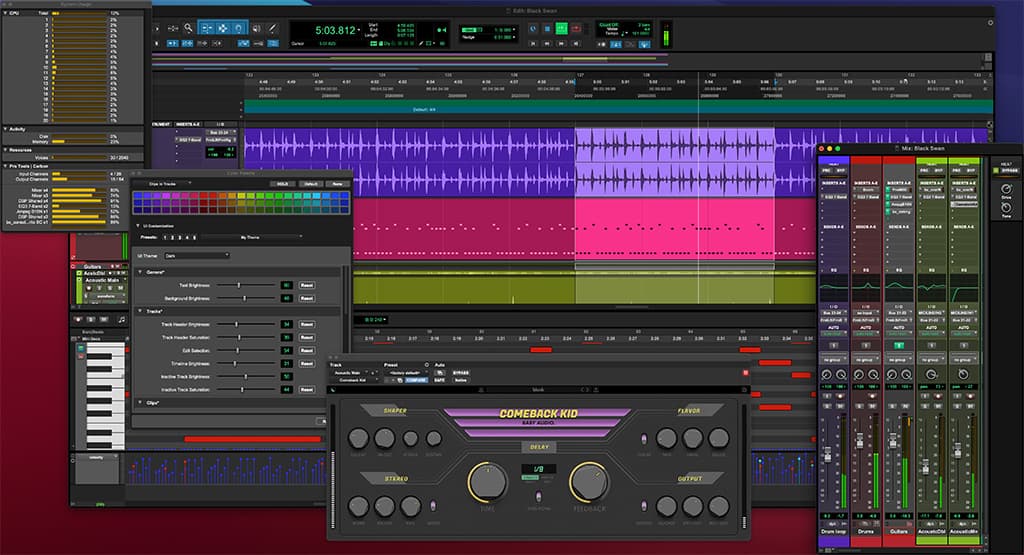The height and width of the screenshot is (555, 1024).
Task: Click the return-to-zero transport button
Action: point(533,44)
